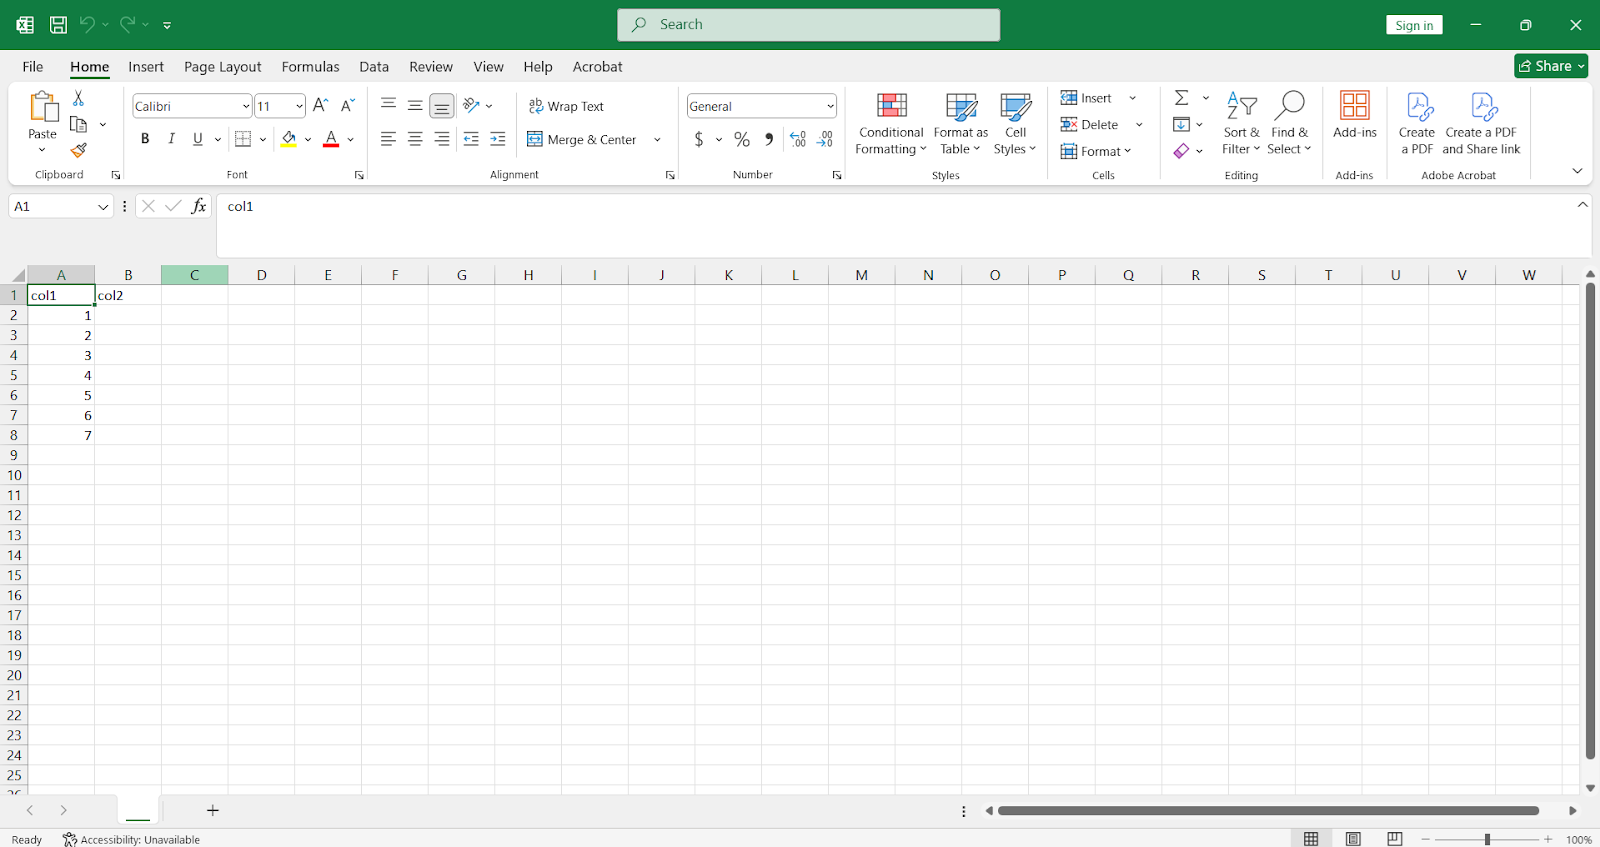Image resolution: width=1600 pixels, height=847 pixels.
Task: Expand the Calibri font name dropdown
Action: tap(246, 106)
